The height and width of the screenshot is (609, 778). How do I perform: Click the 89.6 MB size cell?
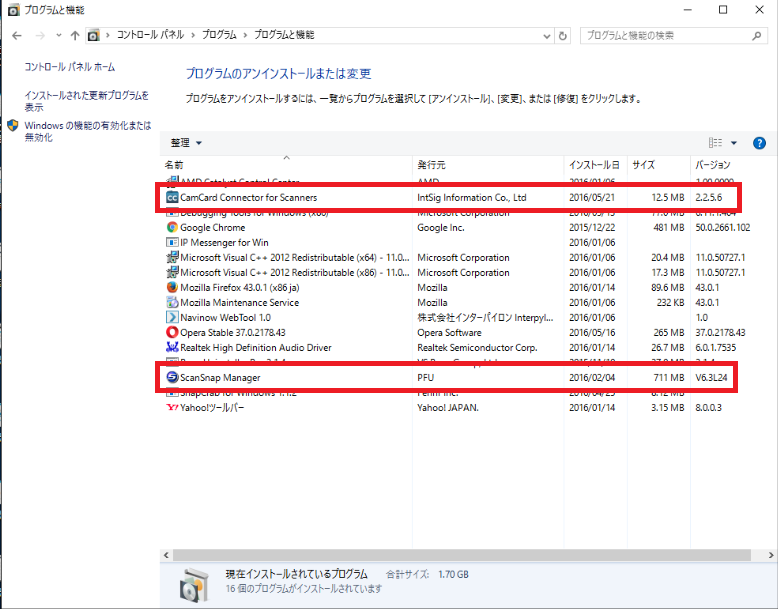pyautogui.click(x=668, y=287)
